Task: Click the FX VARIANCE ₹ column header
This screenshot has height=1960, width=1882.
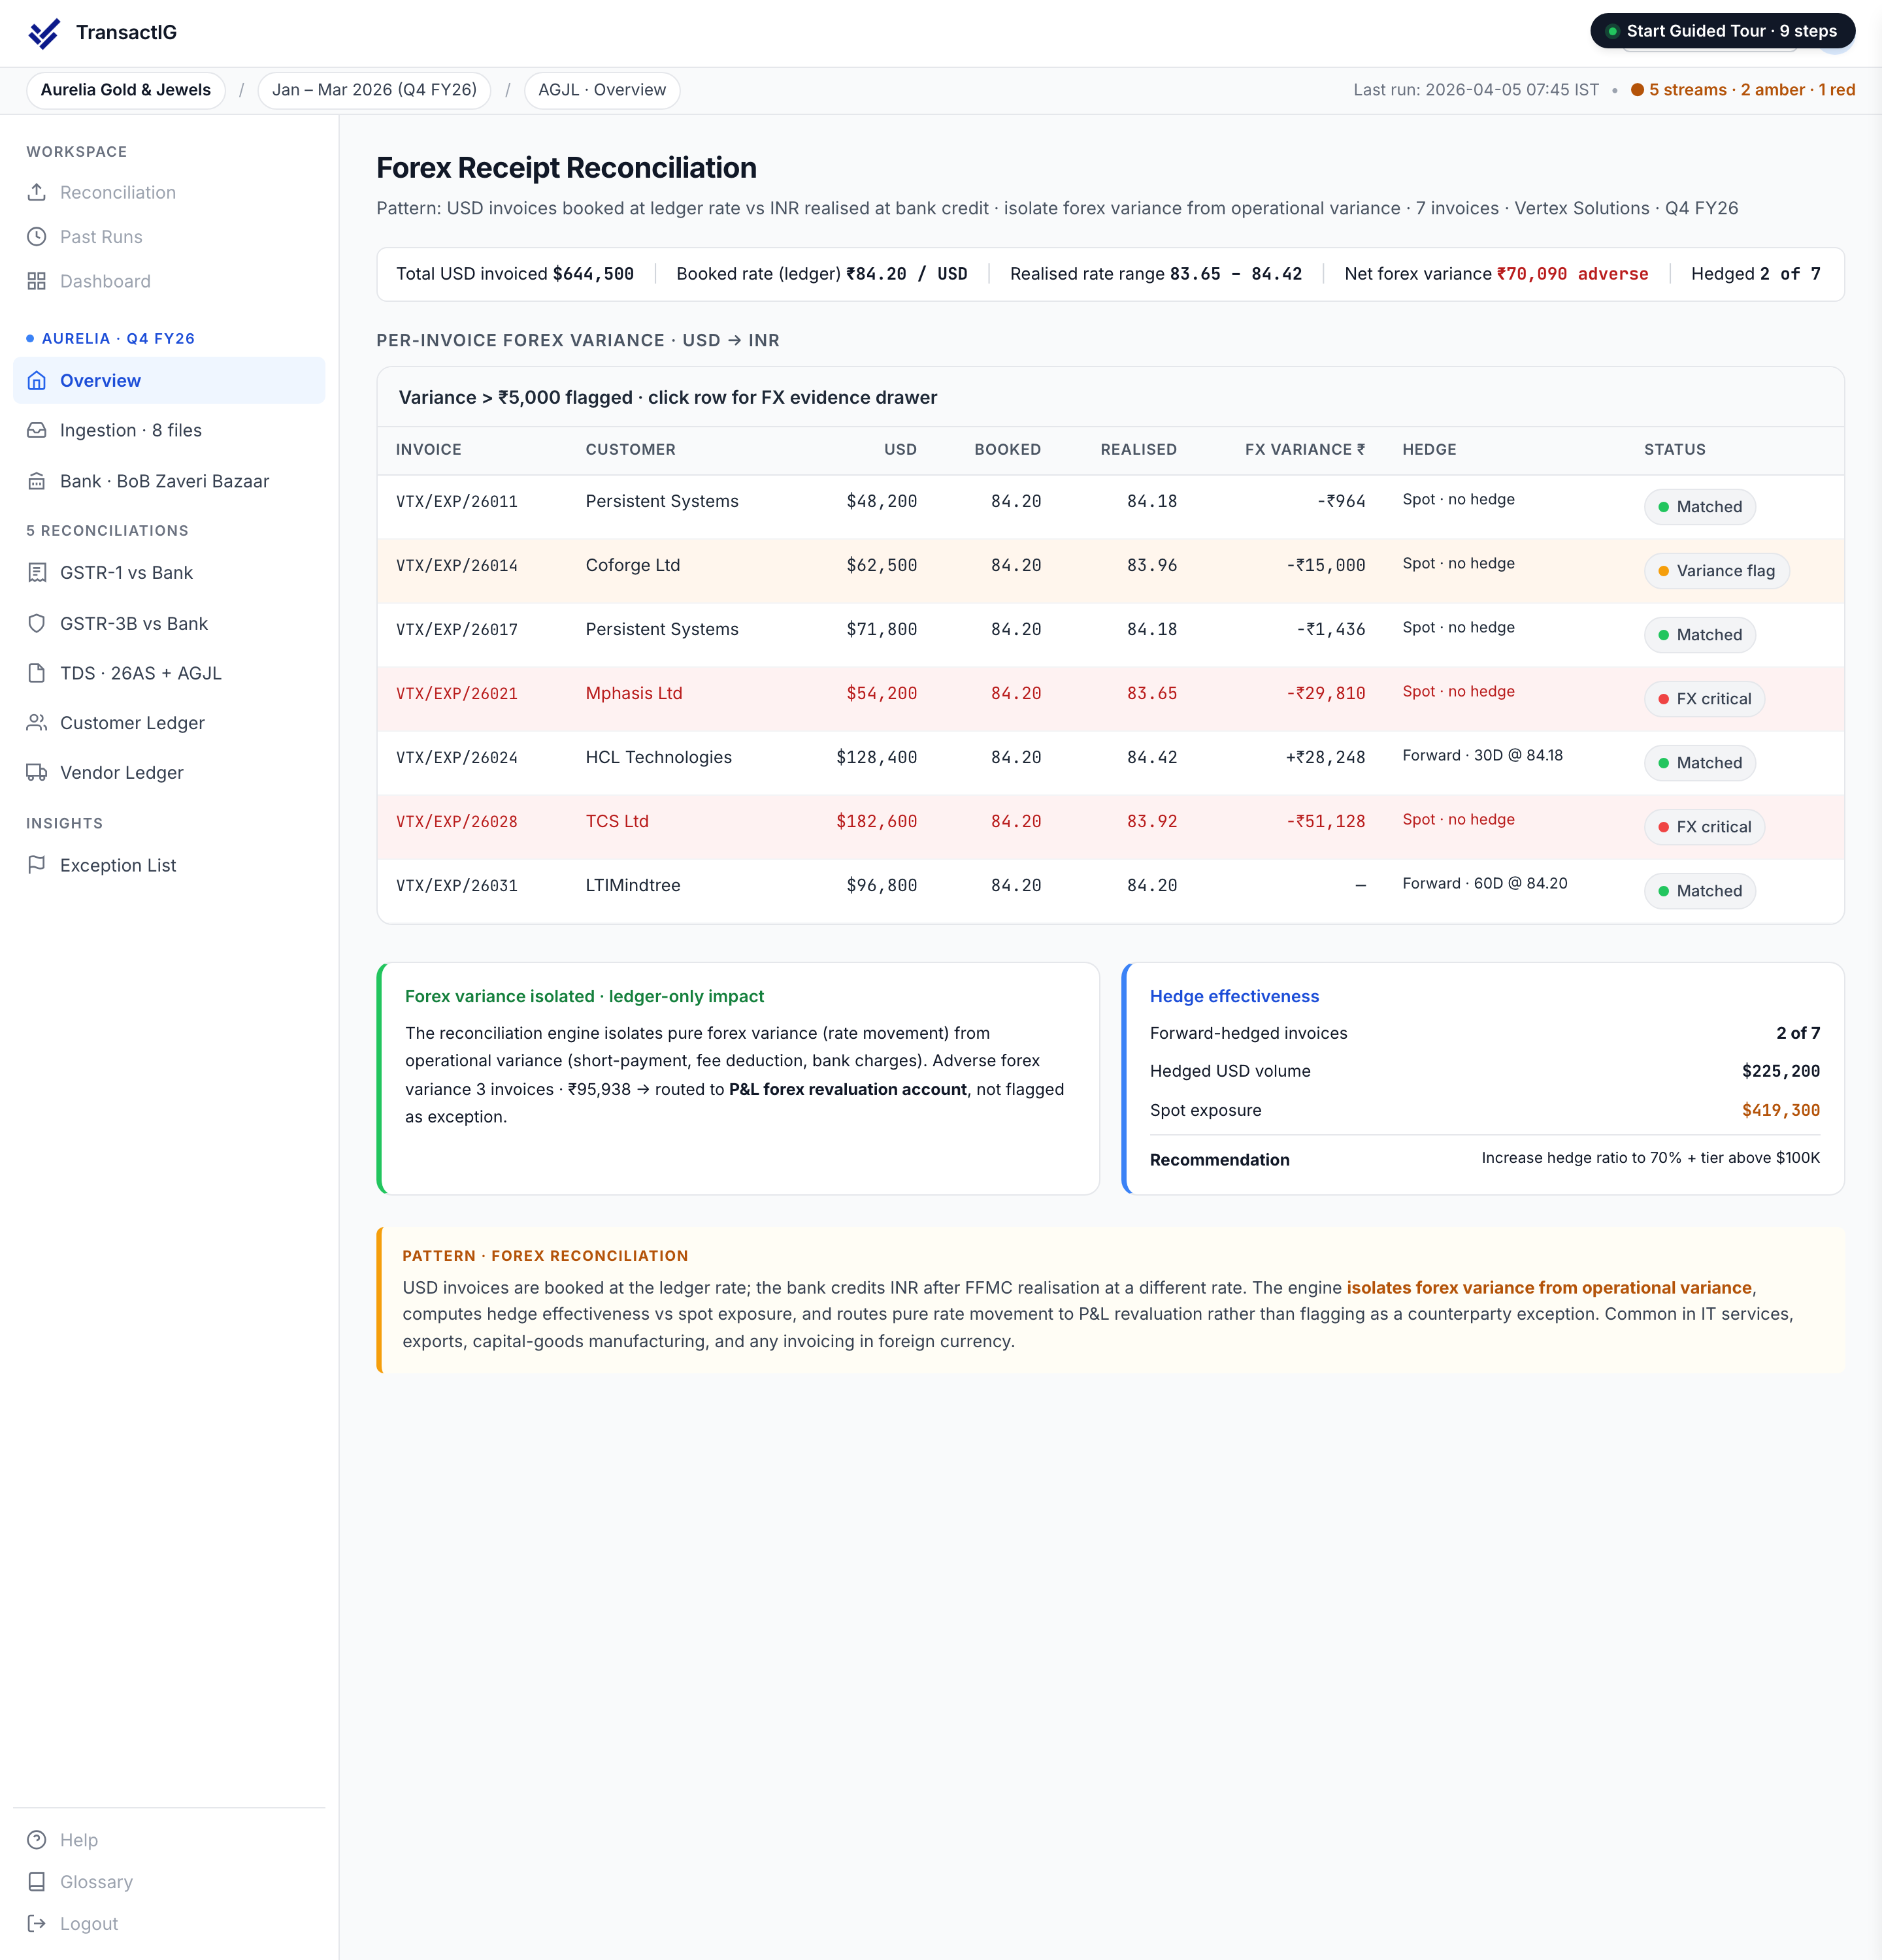Action: pyautogui.click(x=1305, y=450)
